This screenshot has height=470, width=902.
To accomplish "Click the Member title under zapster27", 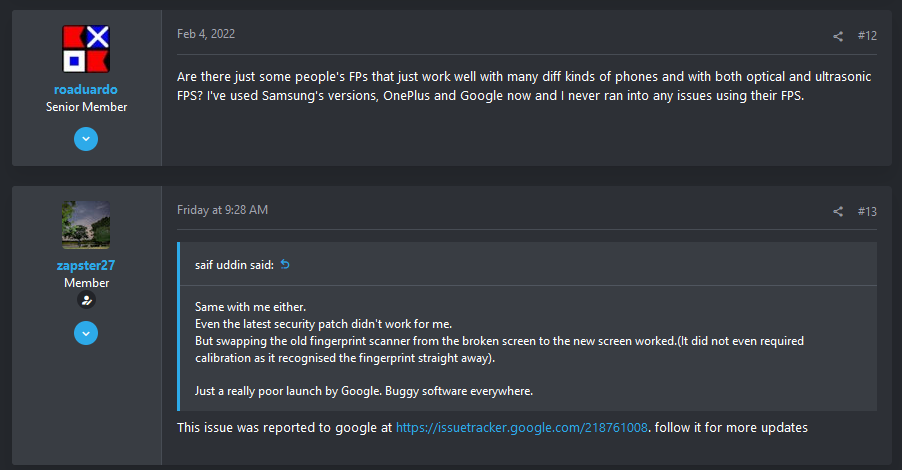I will coord(86,282).
